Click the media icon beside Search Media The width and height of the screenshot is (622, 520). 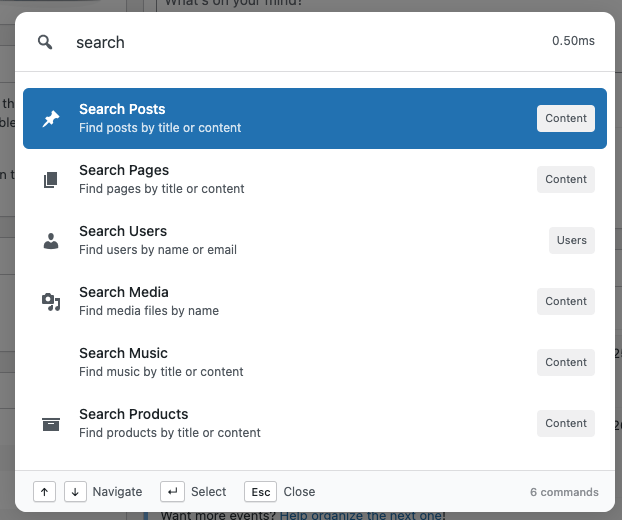click(51, 302)
